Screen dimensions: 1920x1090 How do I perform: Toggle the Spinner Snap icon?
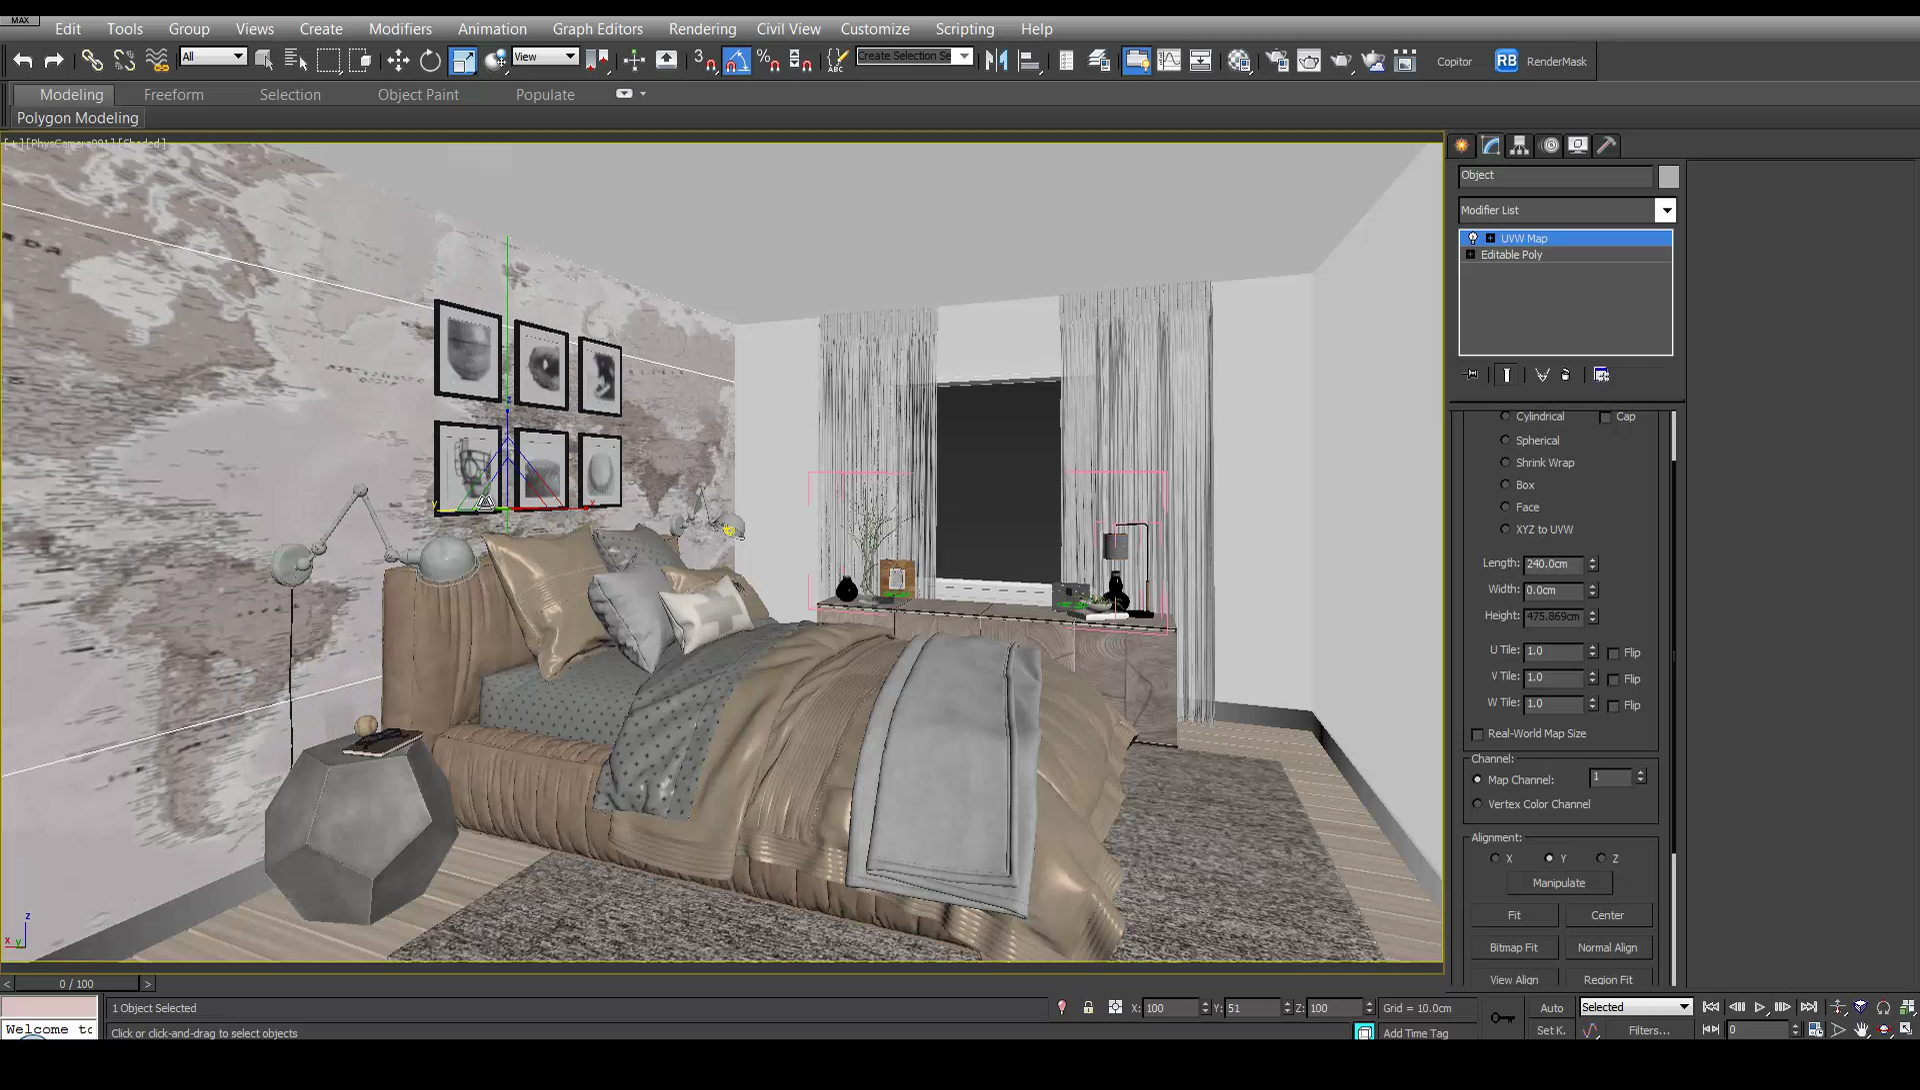point(801,61)
